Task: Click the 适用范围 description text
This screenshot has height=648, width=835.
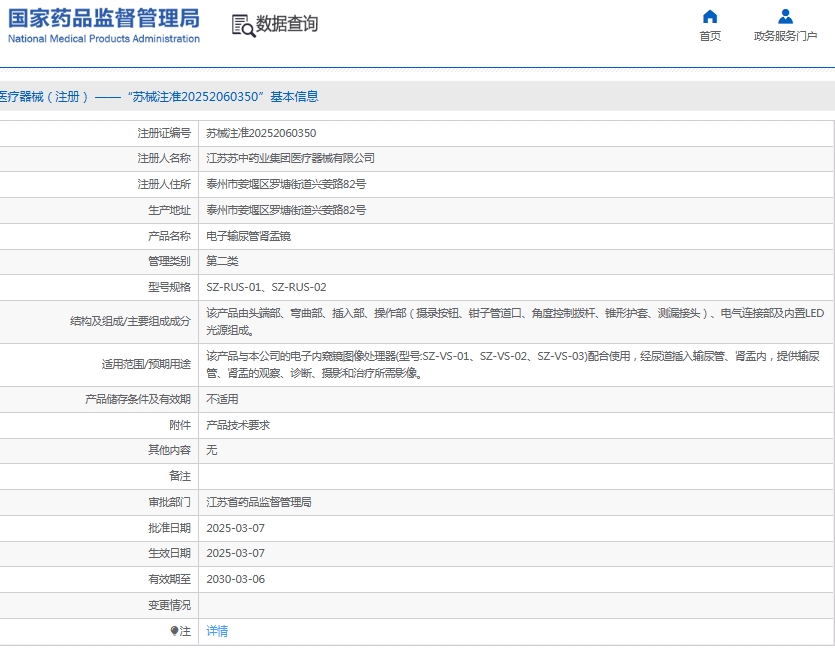Action: point(513,364)
